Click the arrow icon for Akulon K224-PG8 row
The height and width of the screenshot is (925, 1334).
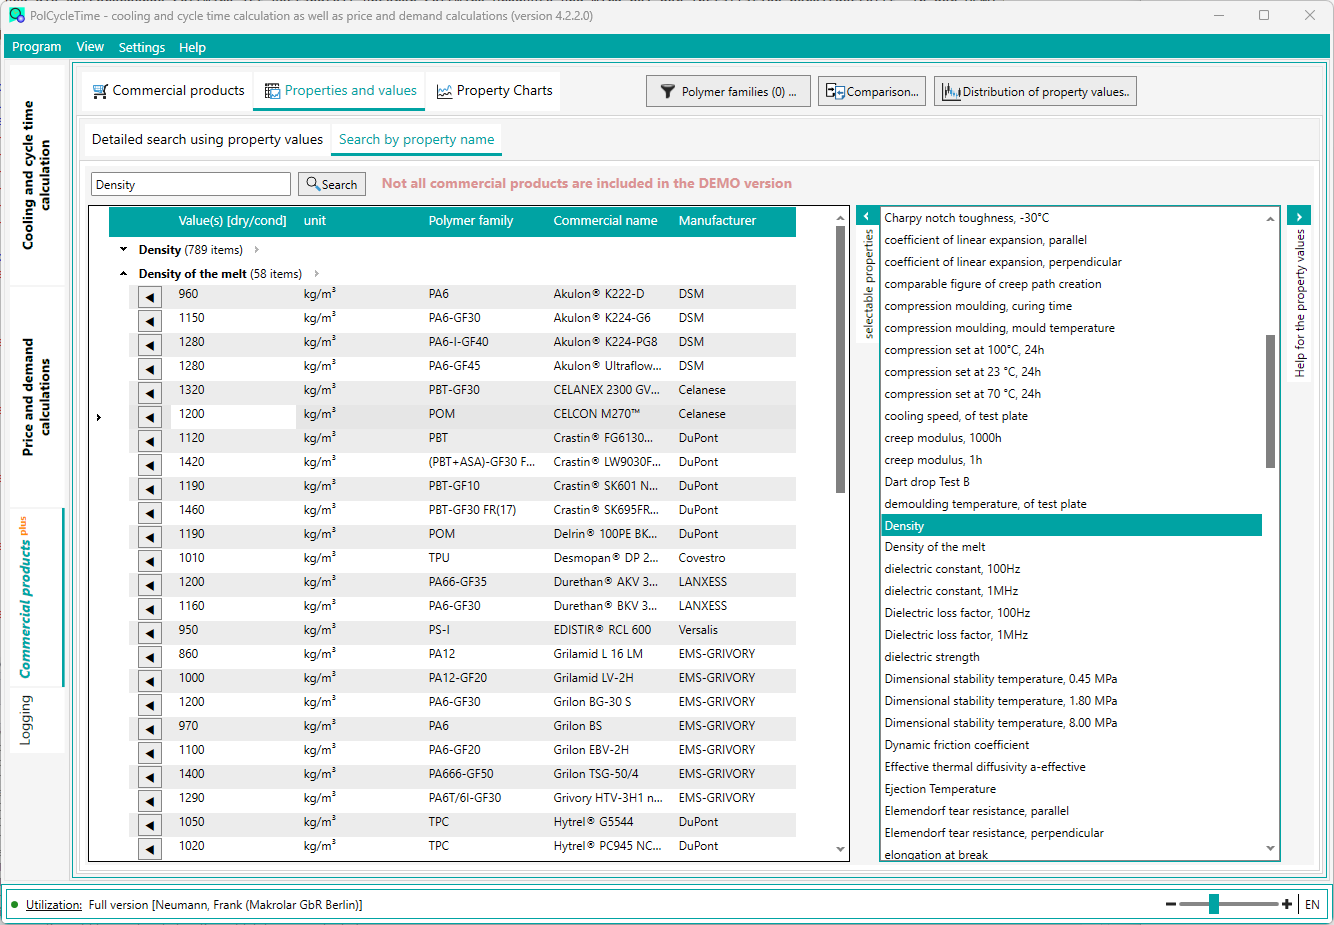(150, 344)
